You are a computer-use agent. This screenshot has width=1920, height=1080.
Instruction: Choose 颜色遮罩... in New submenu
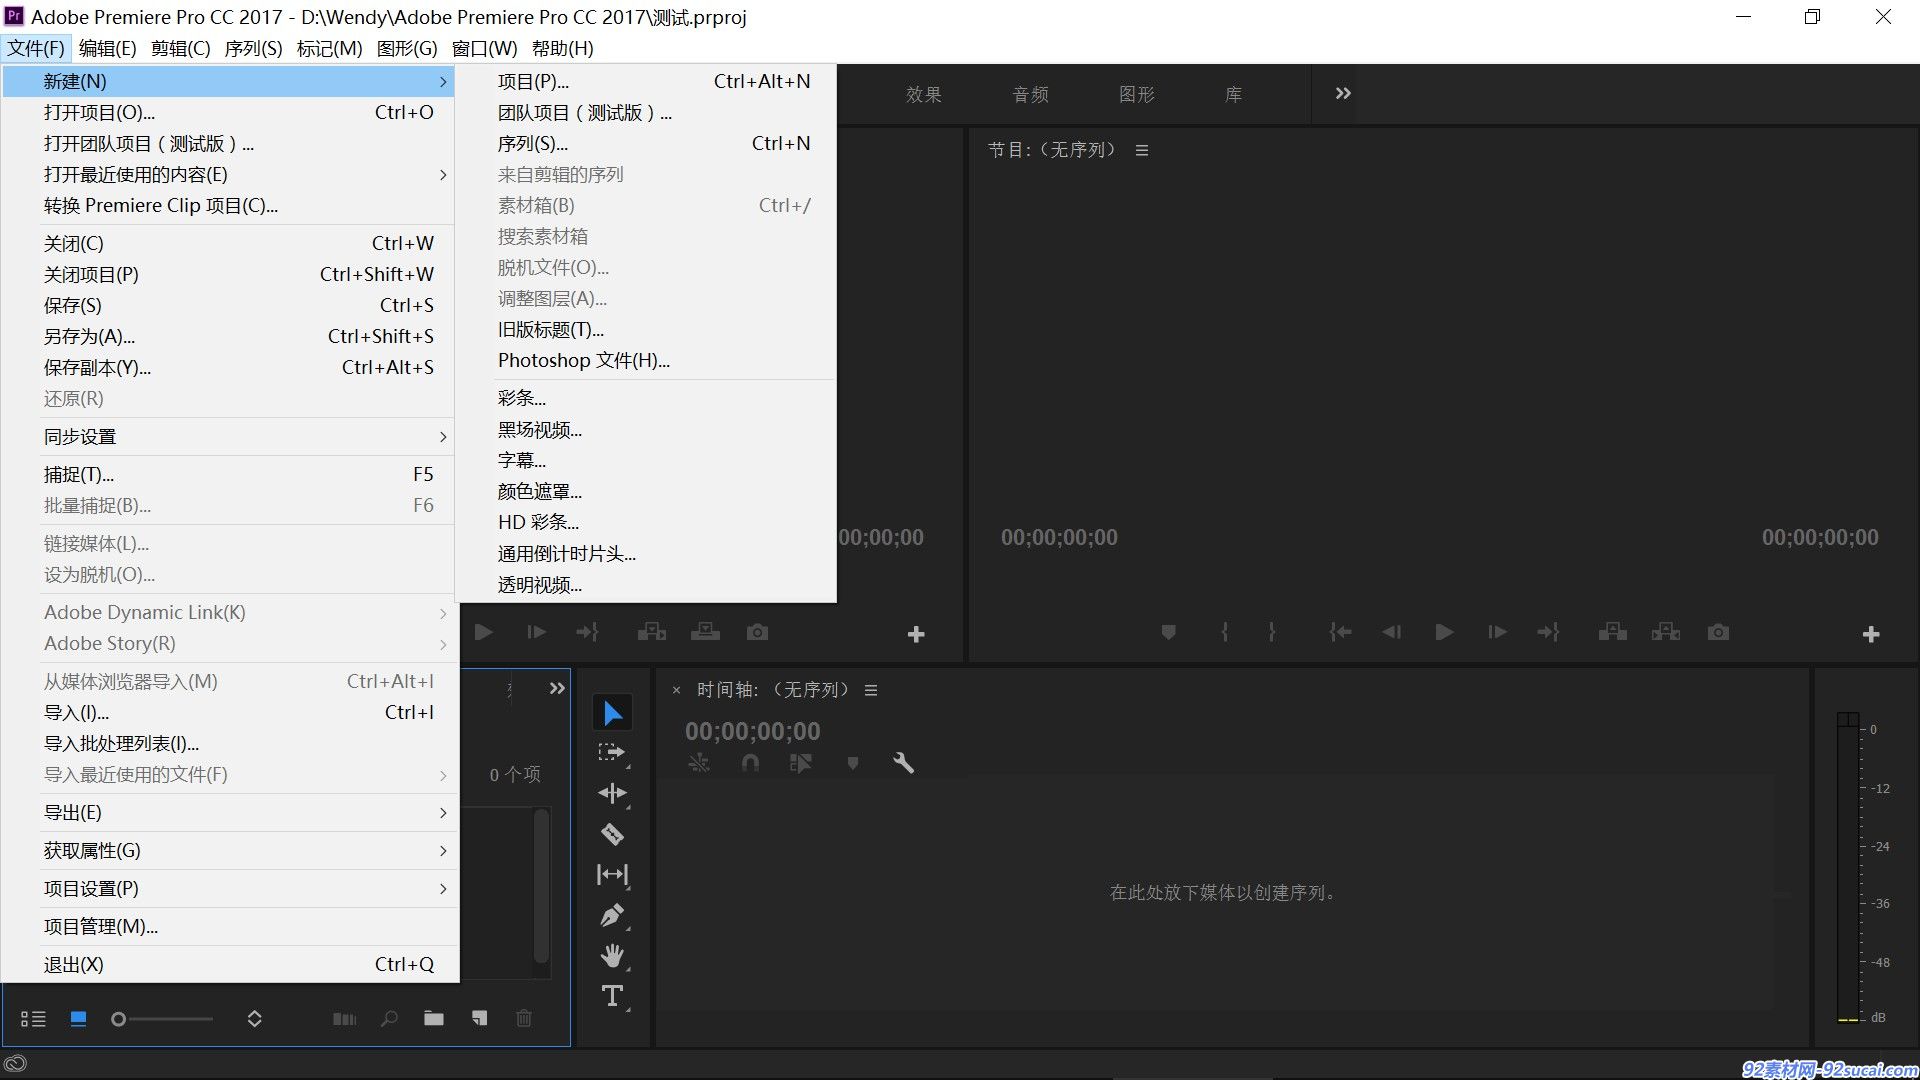[x=646, y=492]
